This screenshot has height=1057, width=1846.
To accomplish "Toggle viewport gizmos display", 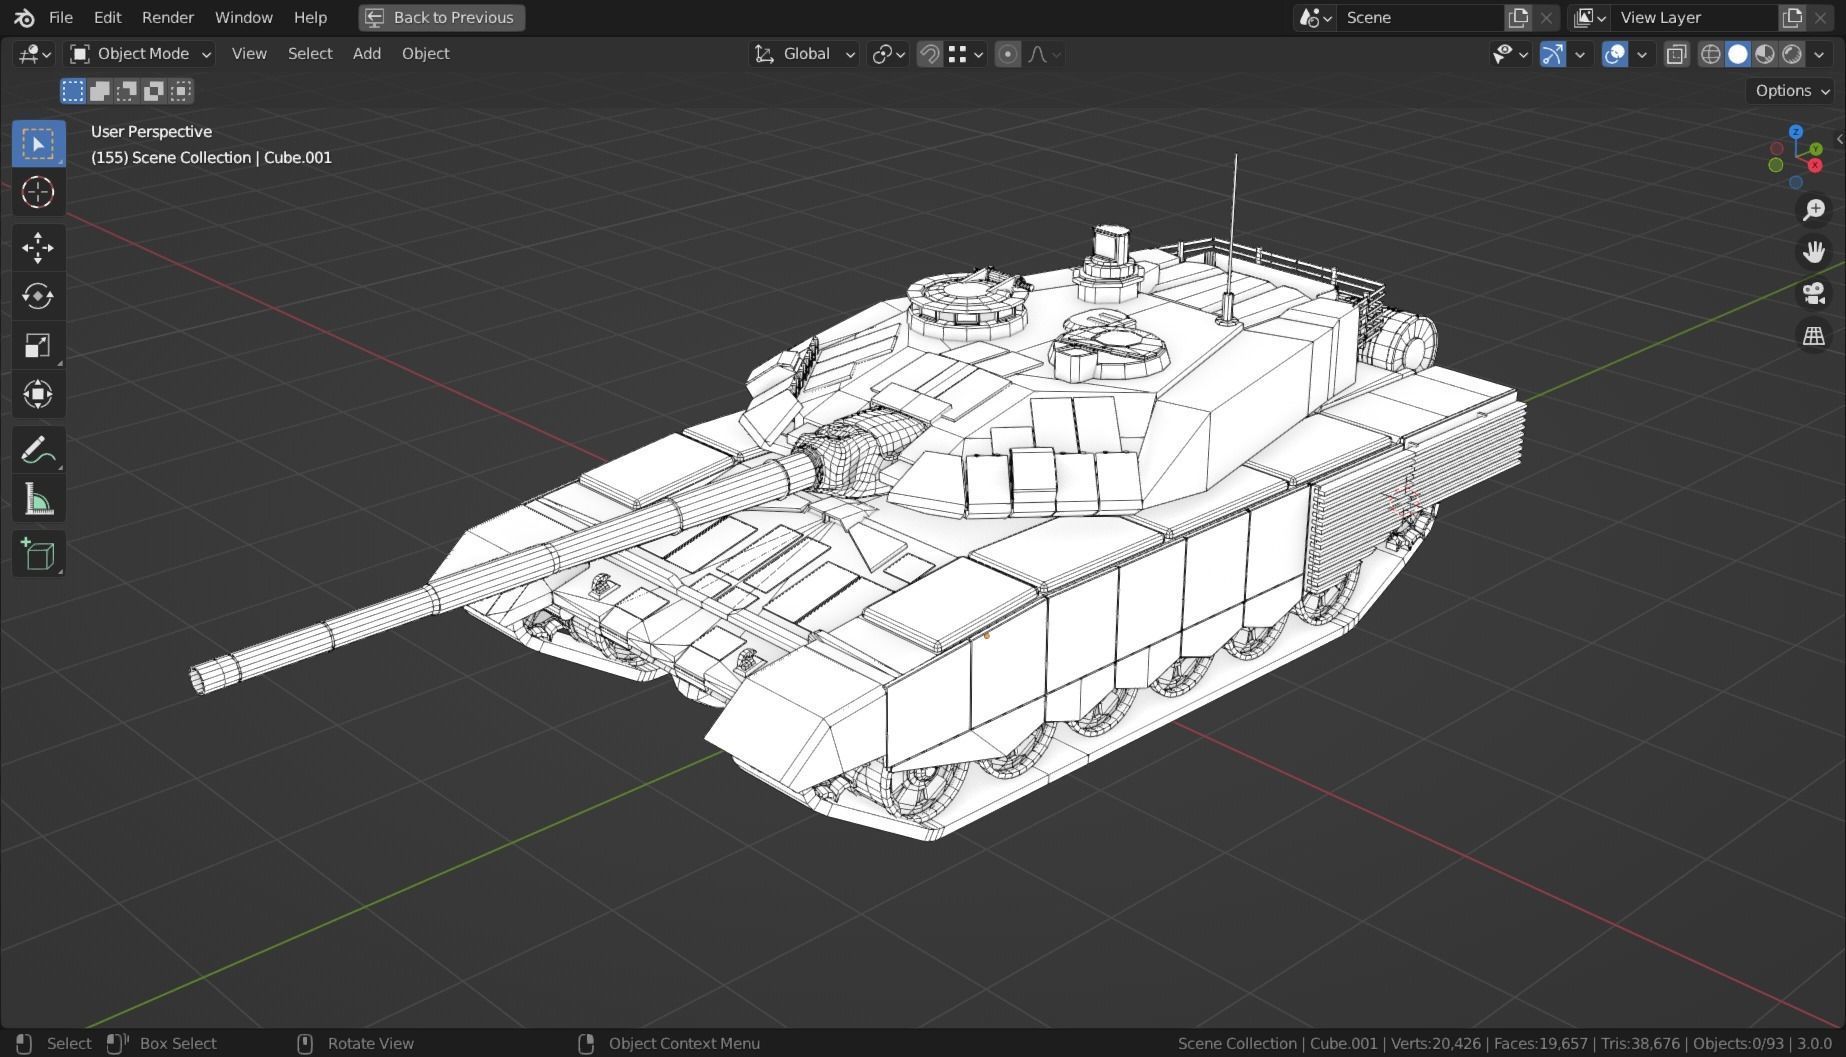I will click(x=1552, y=54).
